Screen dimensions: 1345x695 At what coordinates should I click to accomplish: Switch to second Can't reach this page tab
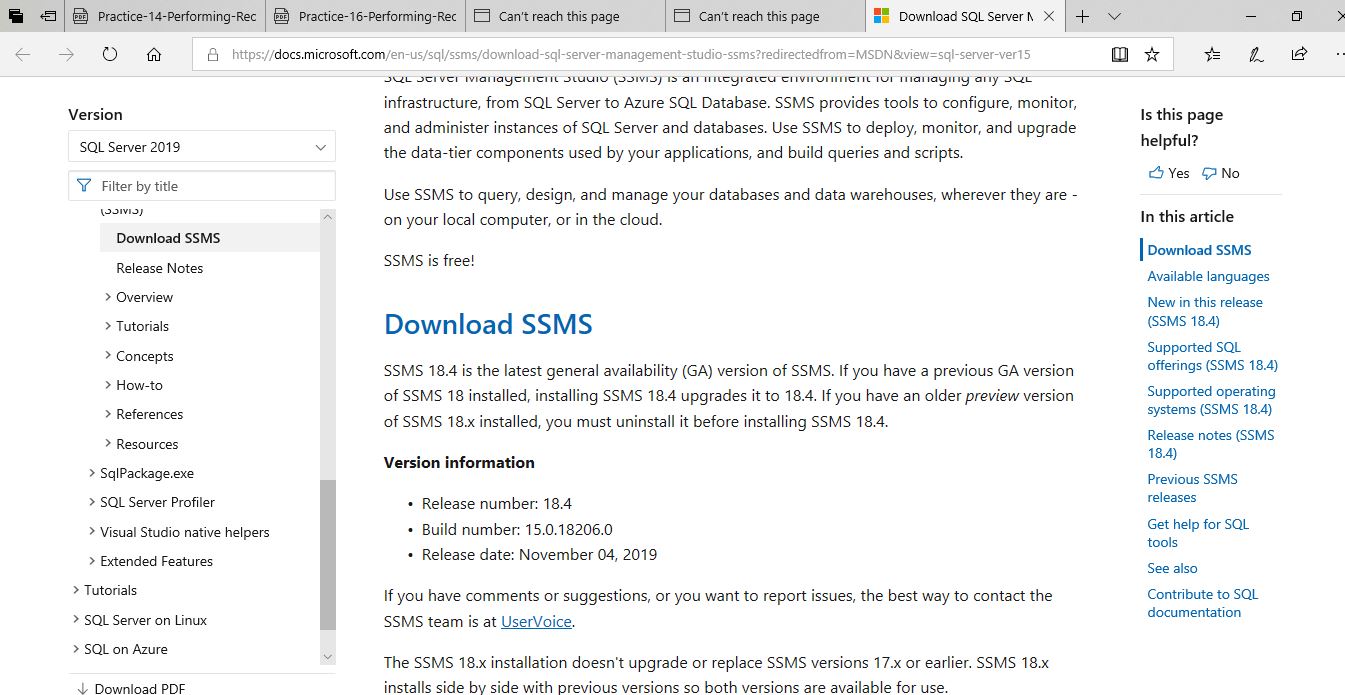(765, 16)
